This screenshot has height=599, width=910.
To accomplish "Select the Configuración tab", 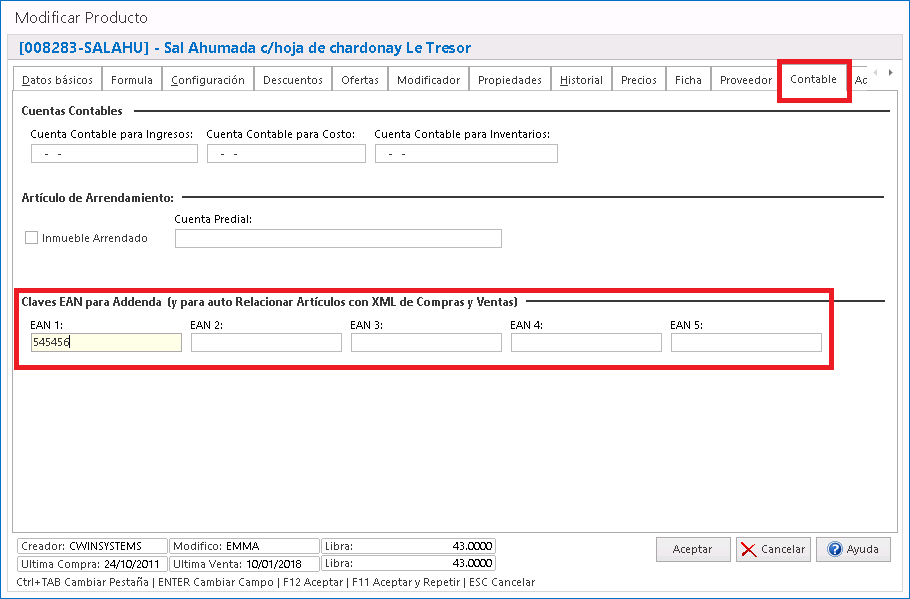I will pyautogui.click(x=207, y=80).
